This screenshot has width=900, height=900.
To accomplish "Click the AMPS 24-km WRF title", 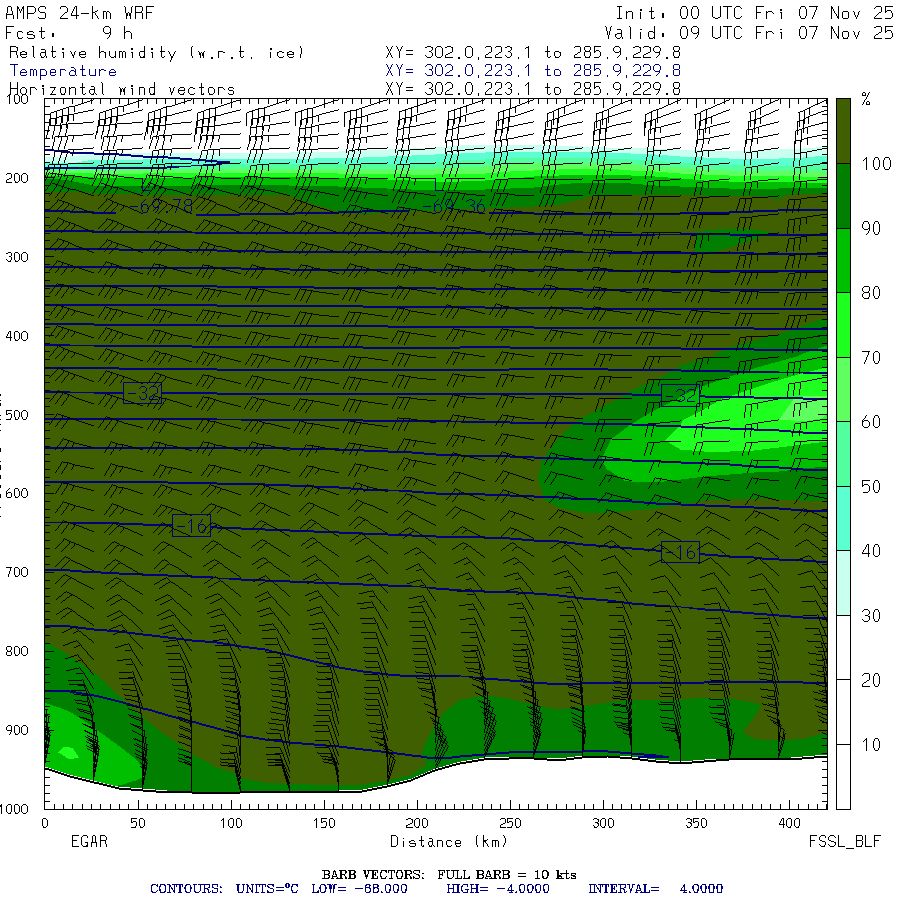I will point(77,13).
